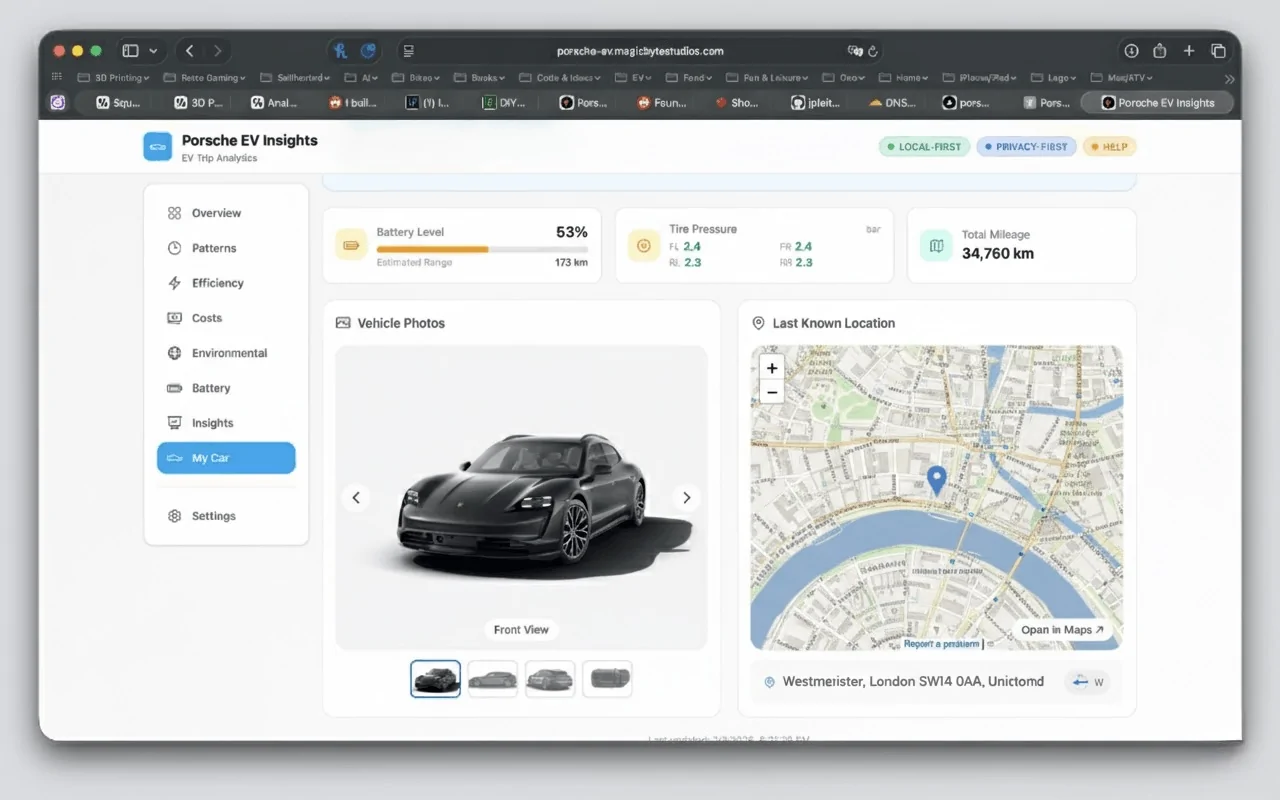This screenshot has height=800, width=1280.
Task: Open the Retro Gaming bookmarks folder
Action: 204,77
